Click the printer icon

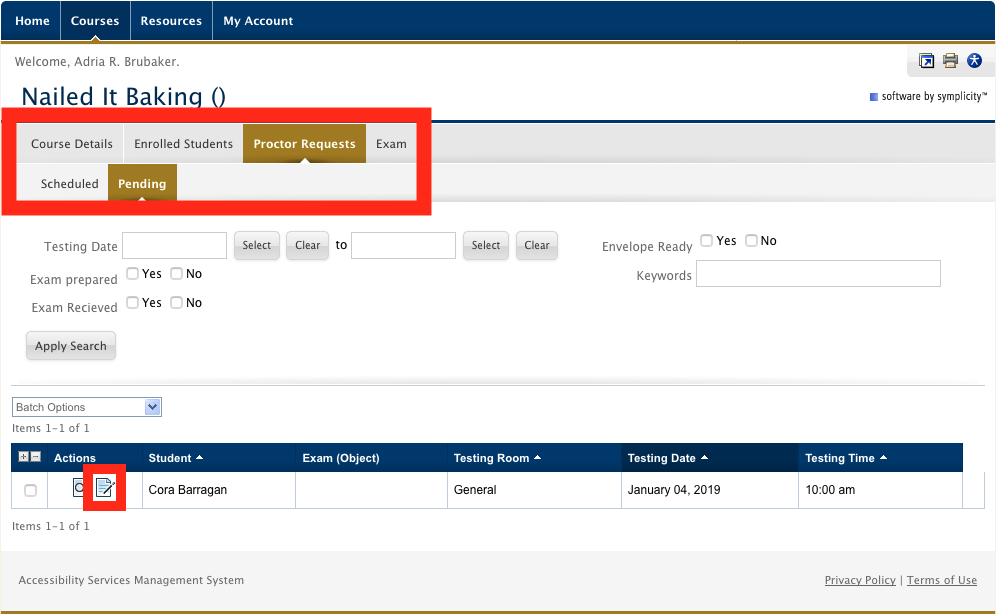coord(950,61)
